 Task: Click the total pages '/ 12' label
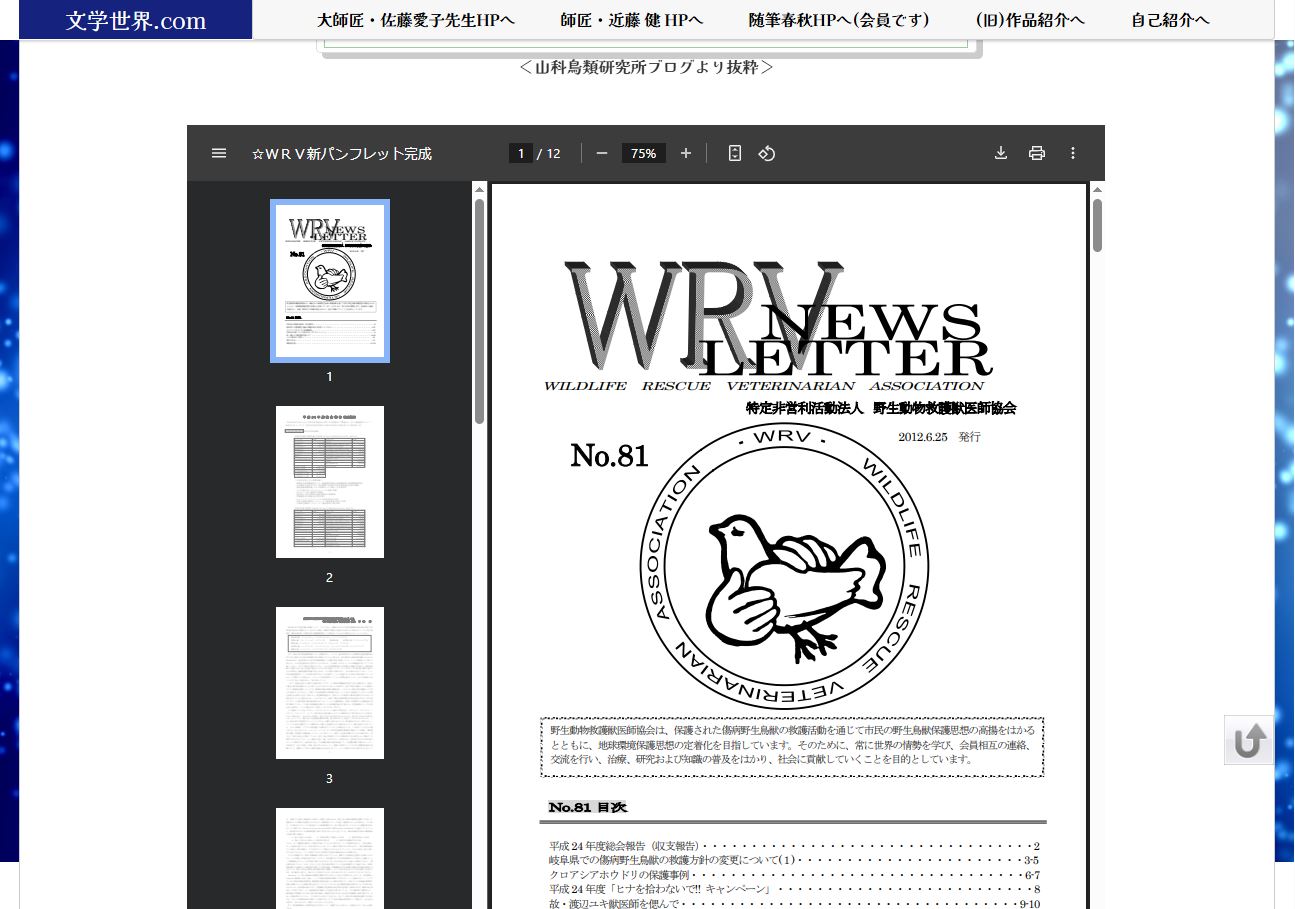(x=549, y=153)
